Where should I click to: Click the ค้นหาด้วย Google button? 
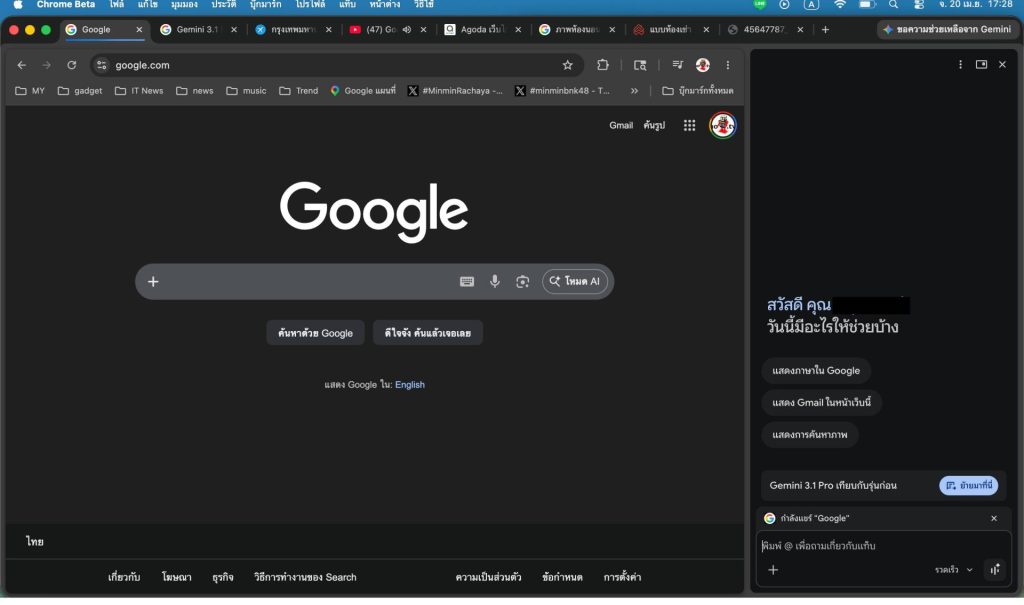[315, 333]
